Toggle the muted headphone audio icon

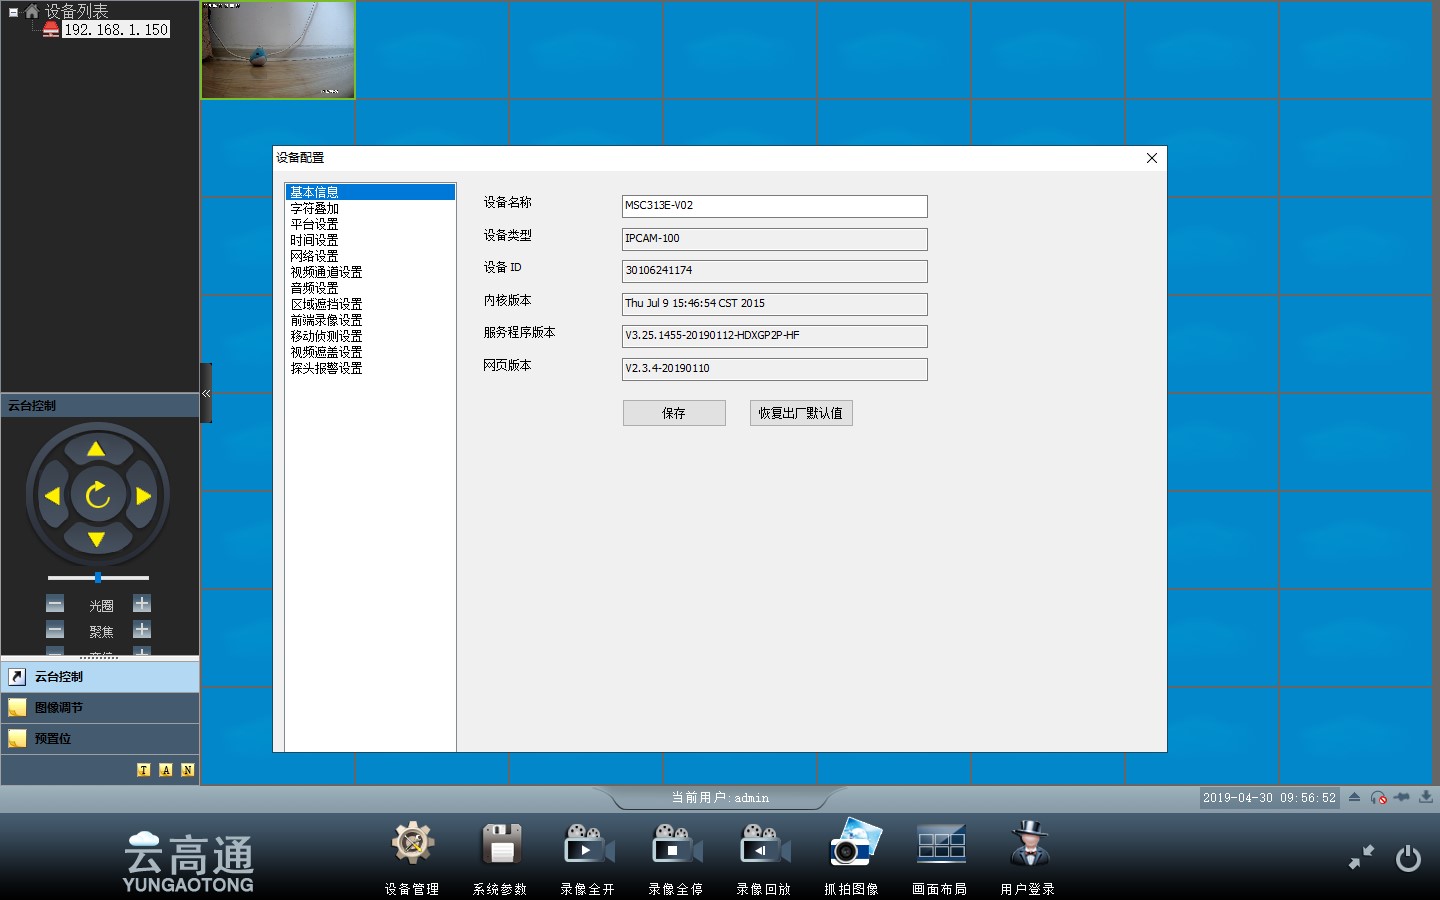(x=1378, y=798)
